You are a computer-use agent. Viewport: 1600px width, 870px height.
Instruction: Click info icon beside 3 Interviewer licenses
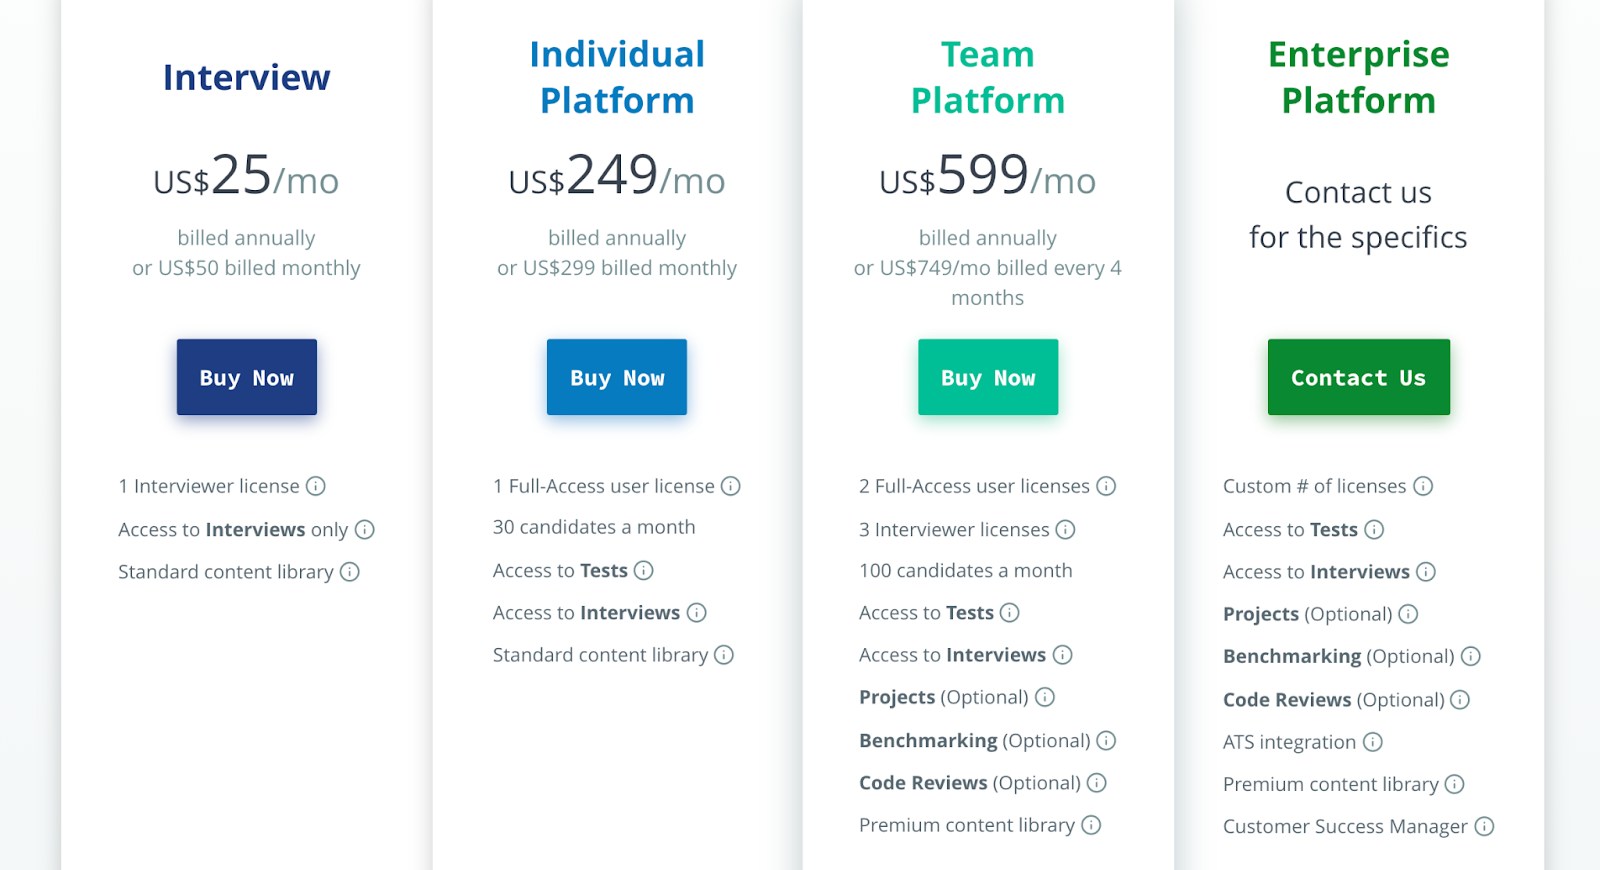coord(1066,530)
